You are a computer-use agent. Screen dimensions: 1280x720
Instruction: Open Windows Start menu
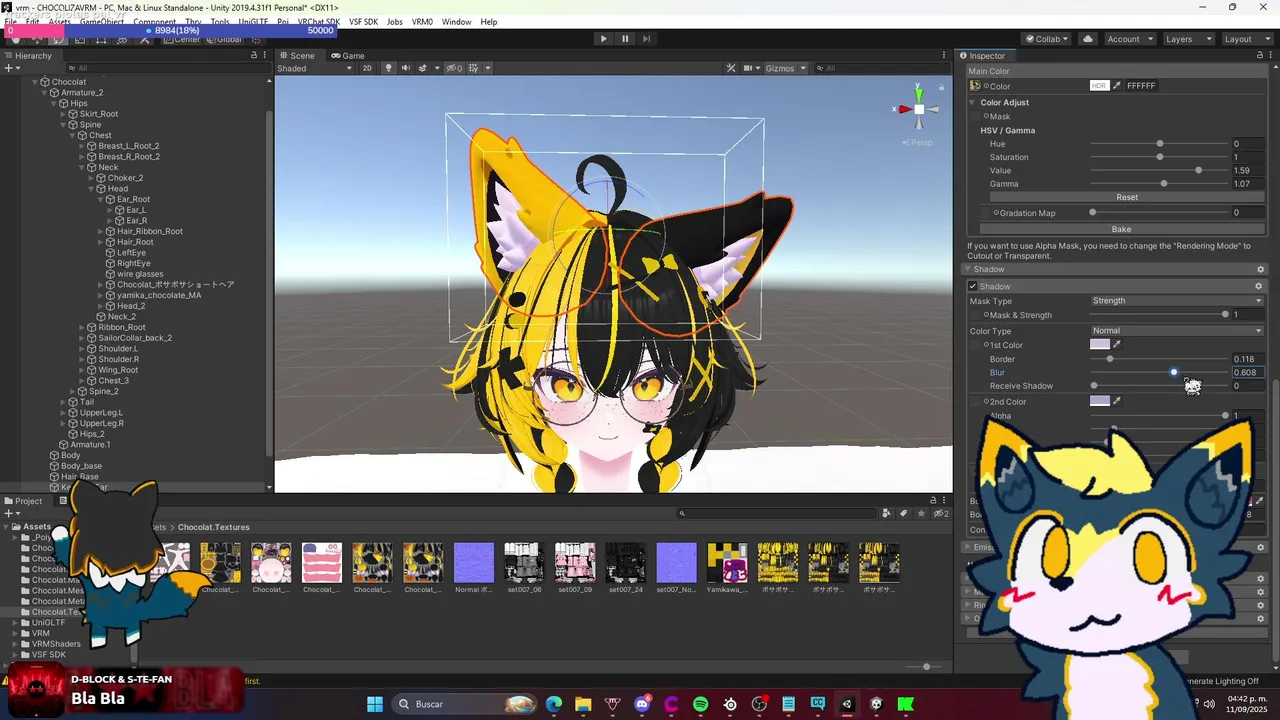(375, 704)
